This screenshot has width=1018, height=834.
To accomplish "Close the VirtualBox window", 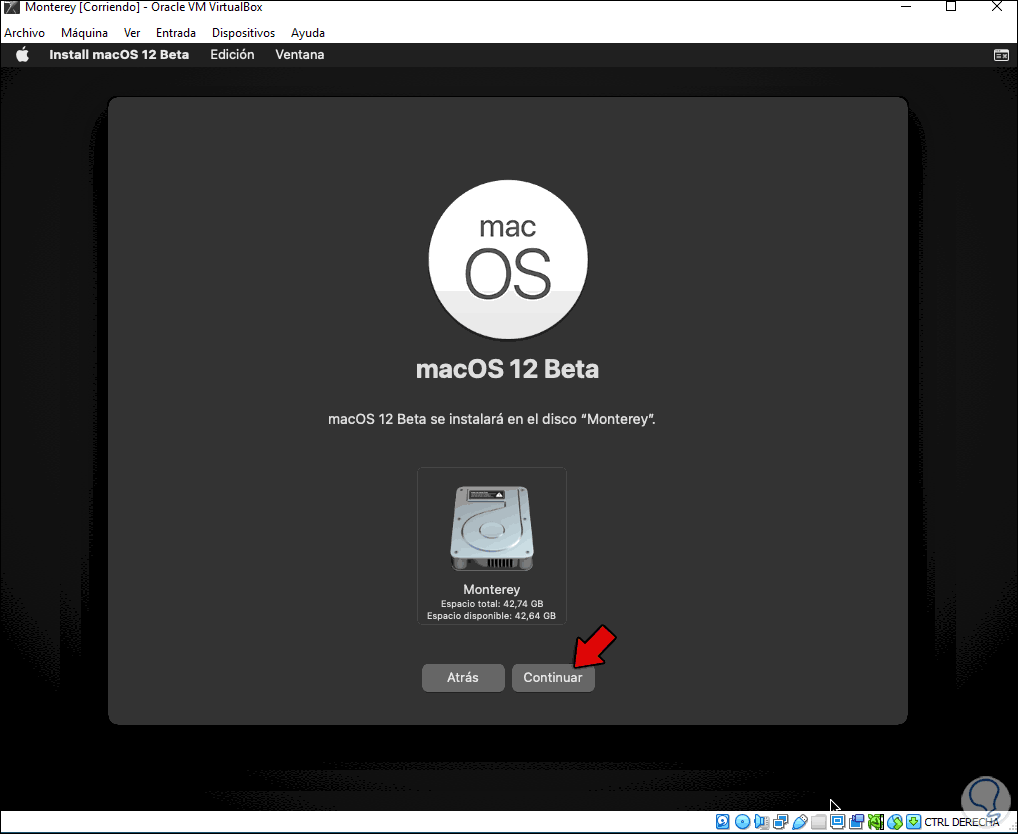I will [x=997, y=7].
